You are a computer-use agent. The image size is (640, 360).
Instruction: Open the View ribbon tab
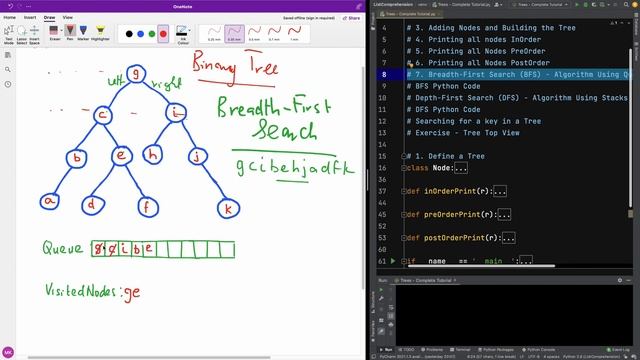pyautogui.click(x=68, y=18)
